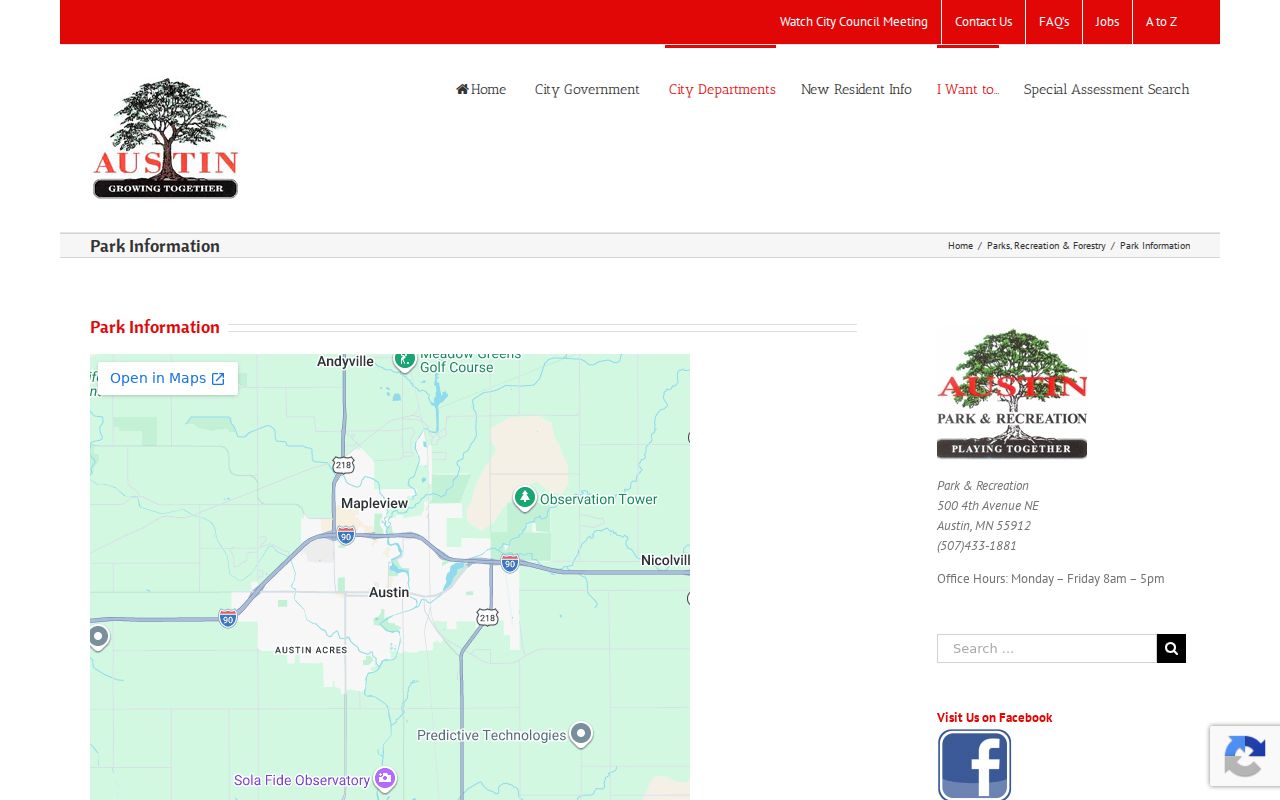Open New Resident Info menu

[856, 89]
